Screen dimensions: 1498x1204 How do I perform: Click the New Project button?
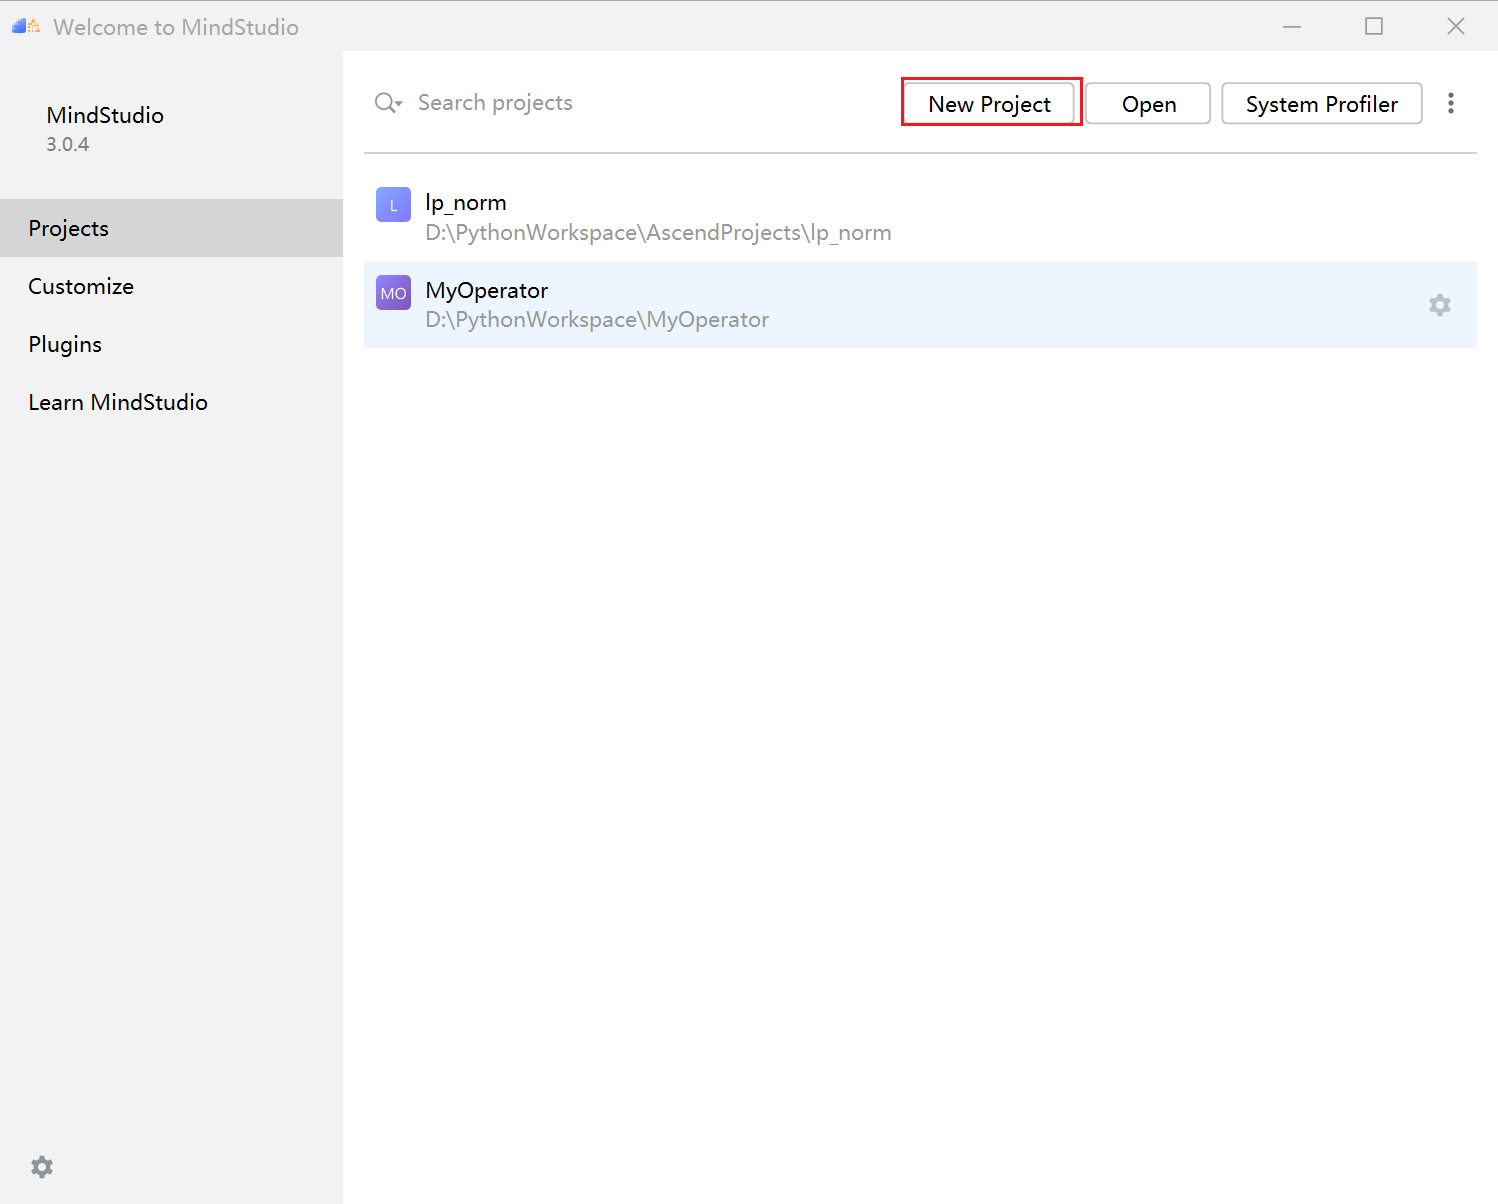pyautogui.click(x=989, y=103)
